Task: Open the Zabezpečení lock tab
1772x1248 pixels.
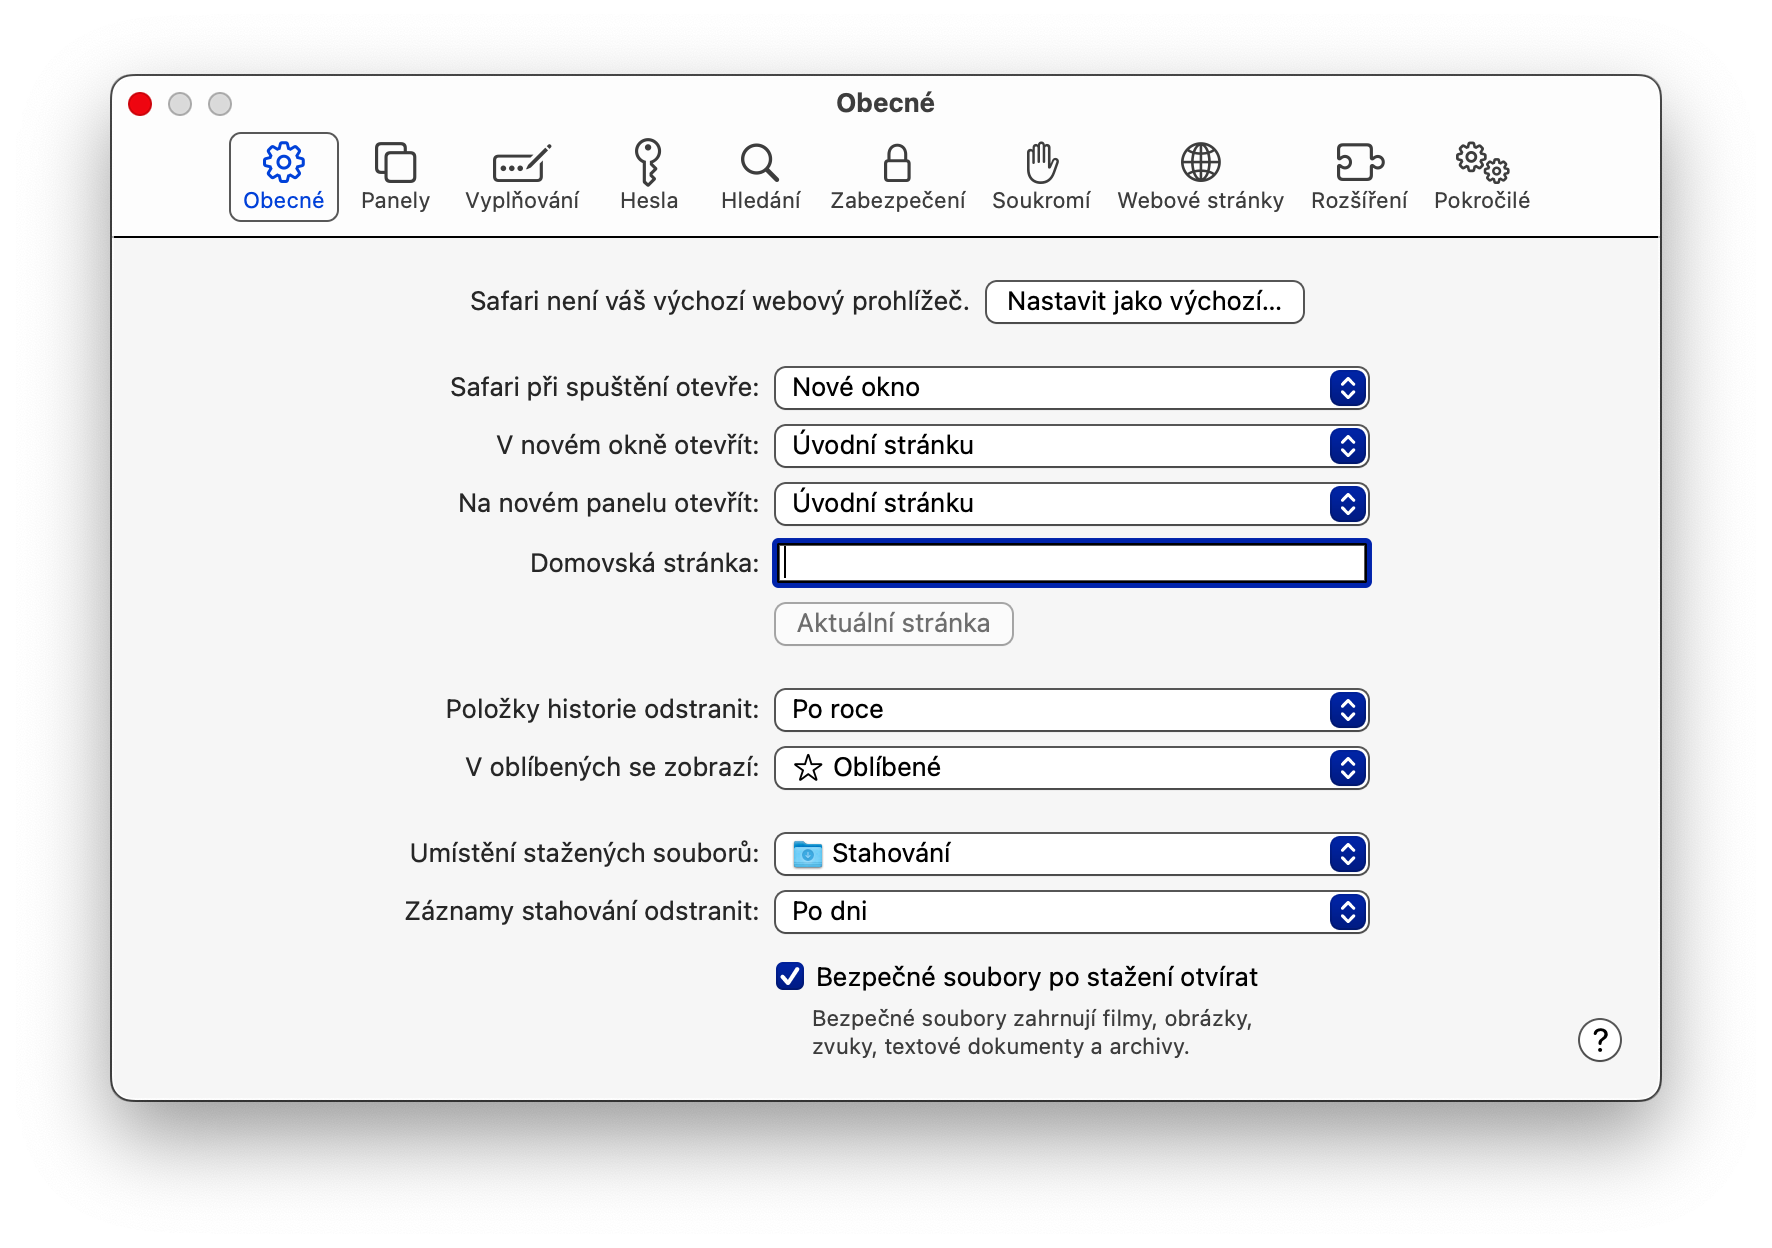Action: [898, 177]
